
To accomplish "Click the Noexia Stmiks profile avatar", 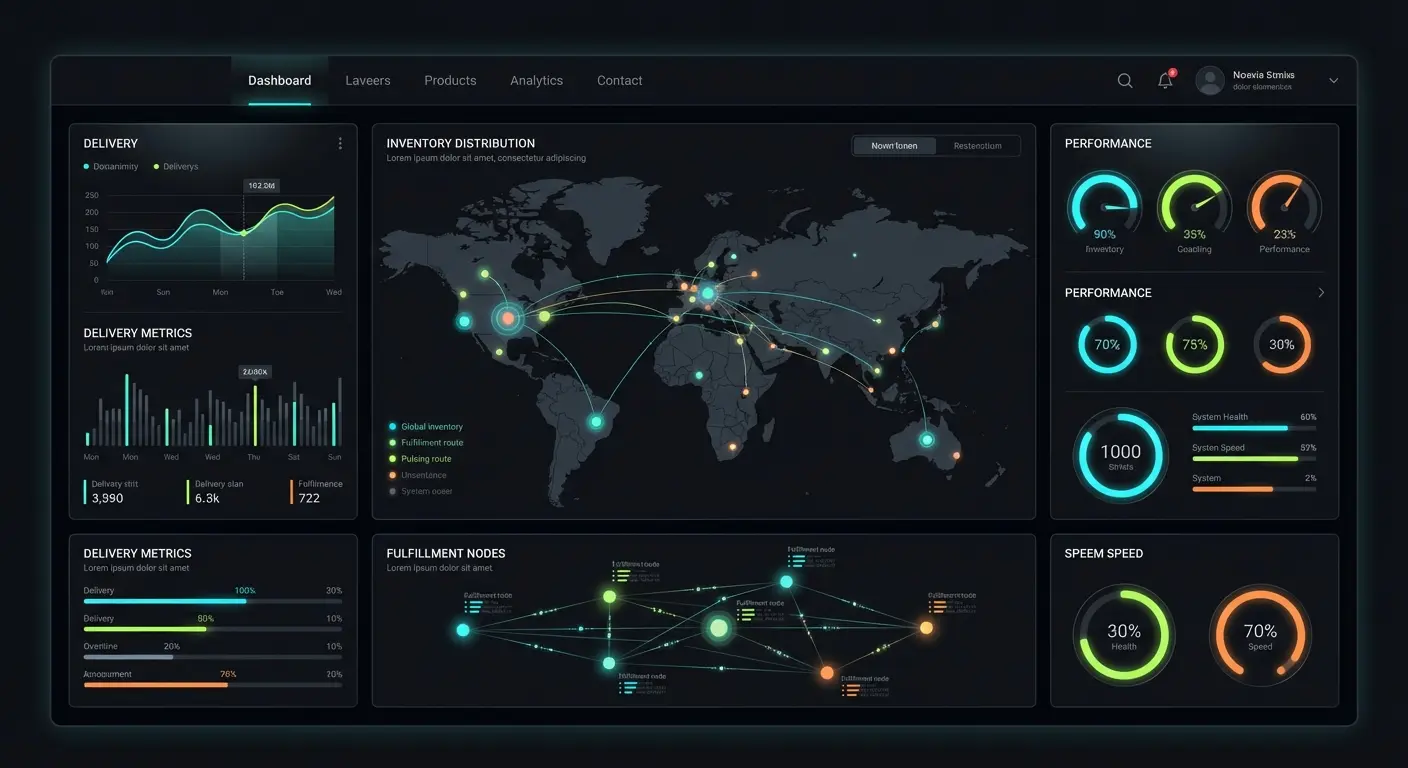I will [1208, 80].
